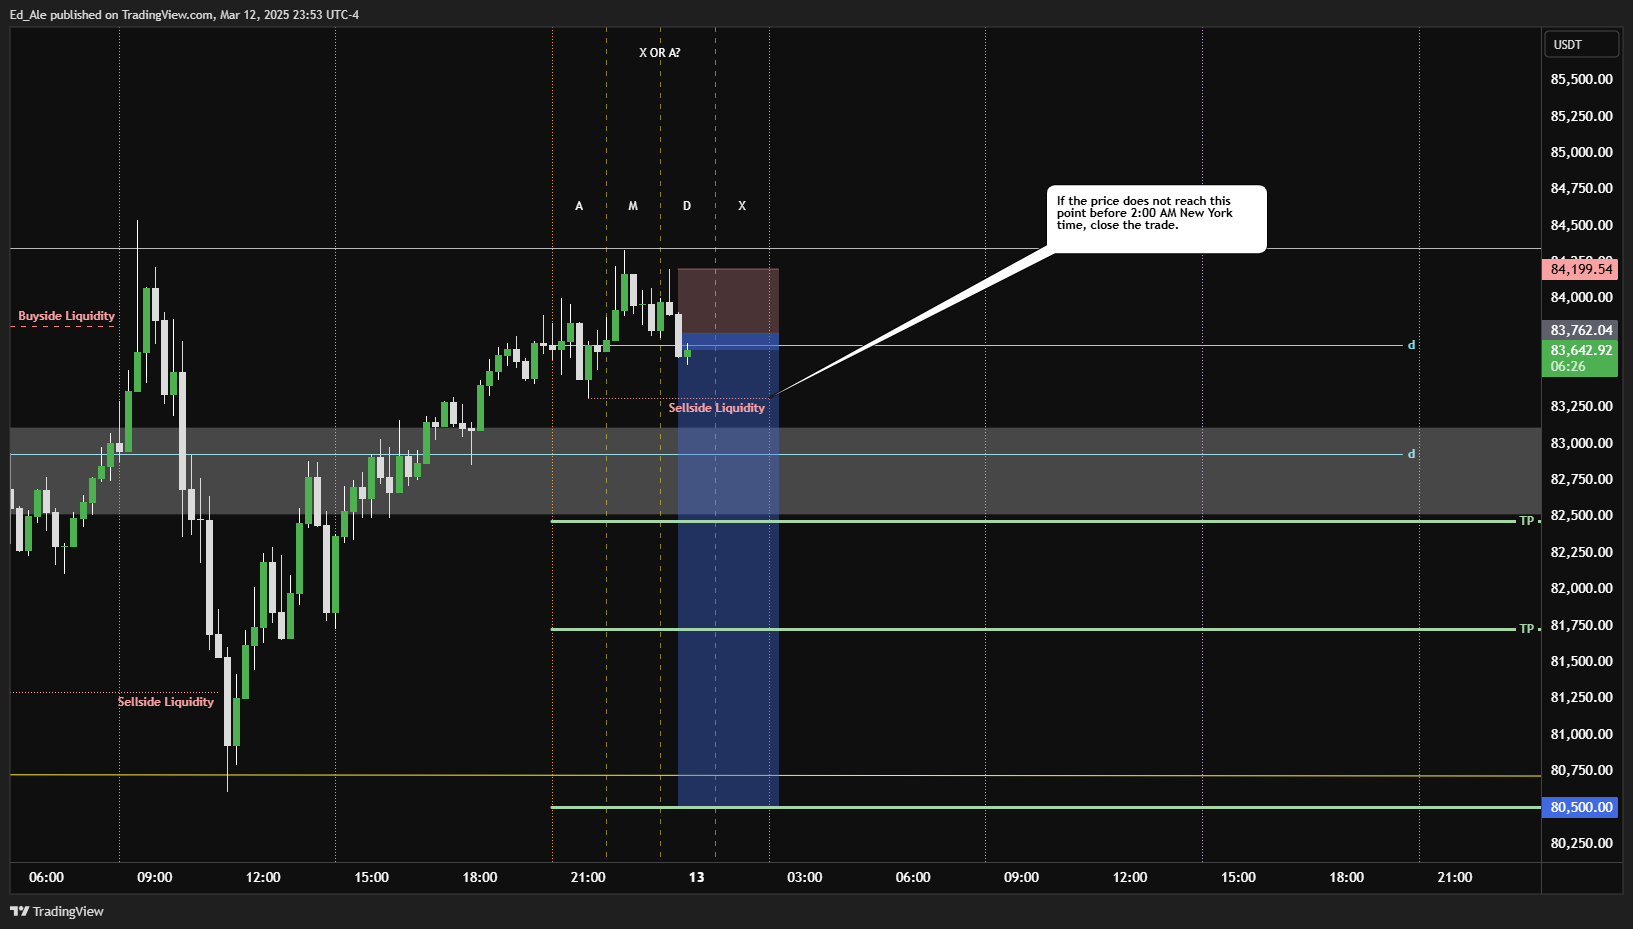1633x929 pixels.
Task: Select the TP label at the 82,500 line
Action: point(1527,521)
